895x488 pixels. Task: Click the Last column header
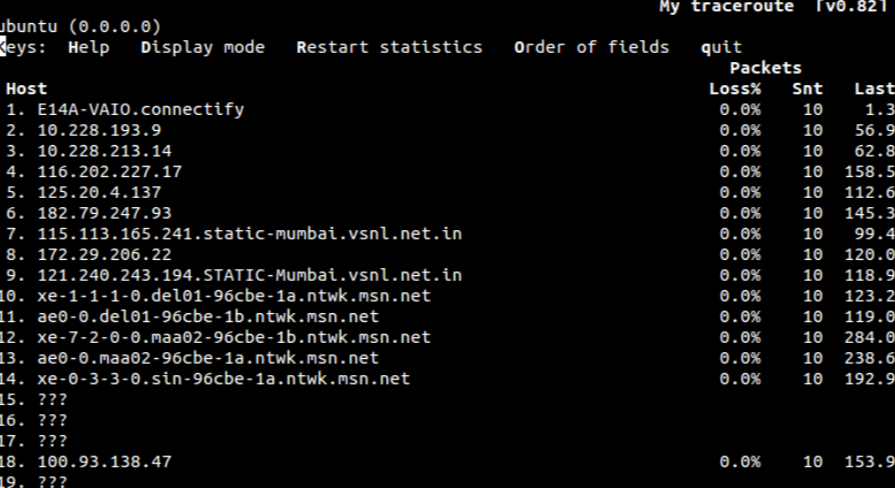874,89
